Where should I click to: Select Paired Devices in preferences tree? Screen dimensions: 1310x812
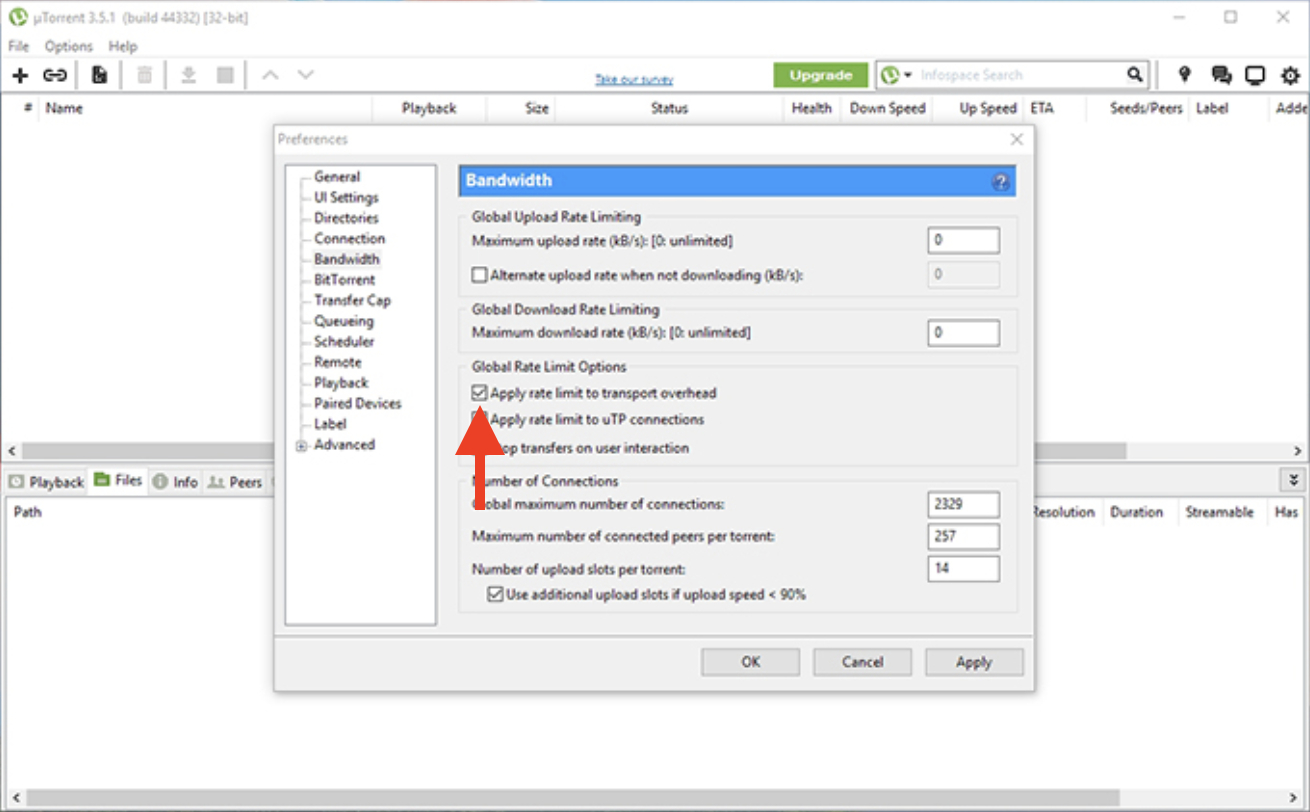[x=358, y=404]
